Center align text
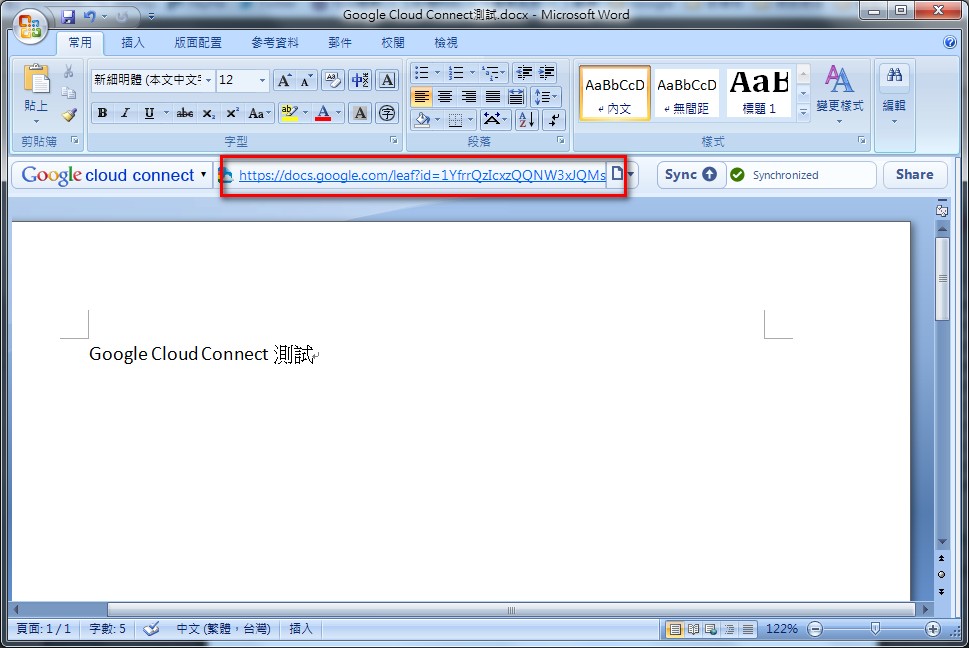Image resolution: width=969 pixels, height=648 pixels. [x=445, y=96]
